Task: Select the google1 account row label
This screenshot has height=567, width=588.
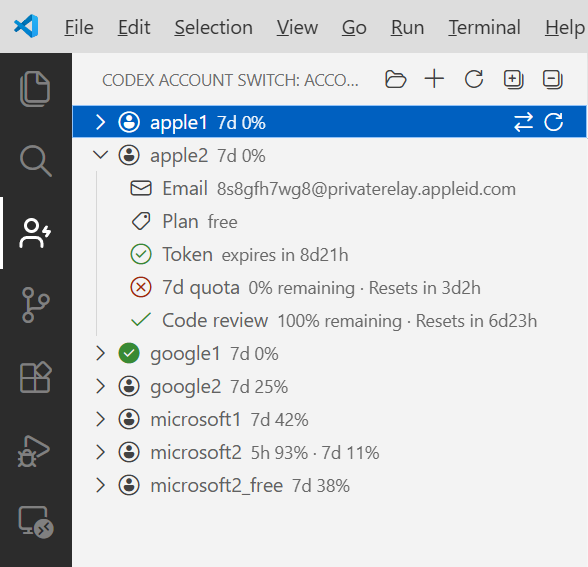Action: click(185, 354)
